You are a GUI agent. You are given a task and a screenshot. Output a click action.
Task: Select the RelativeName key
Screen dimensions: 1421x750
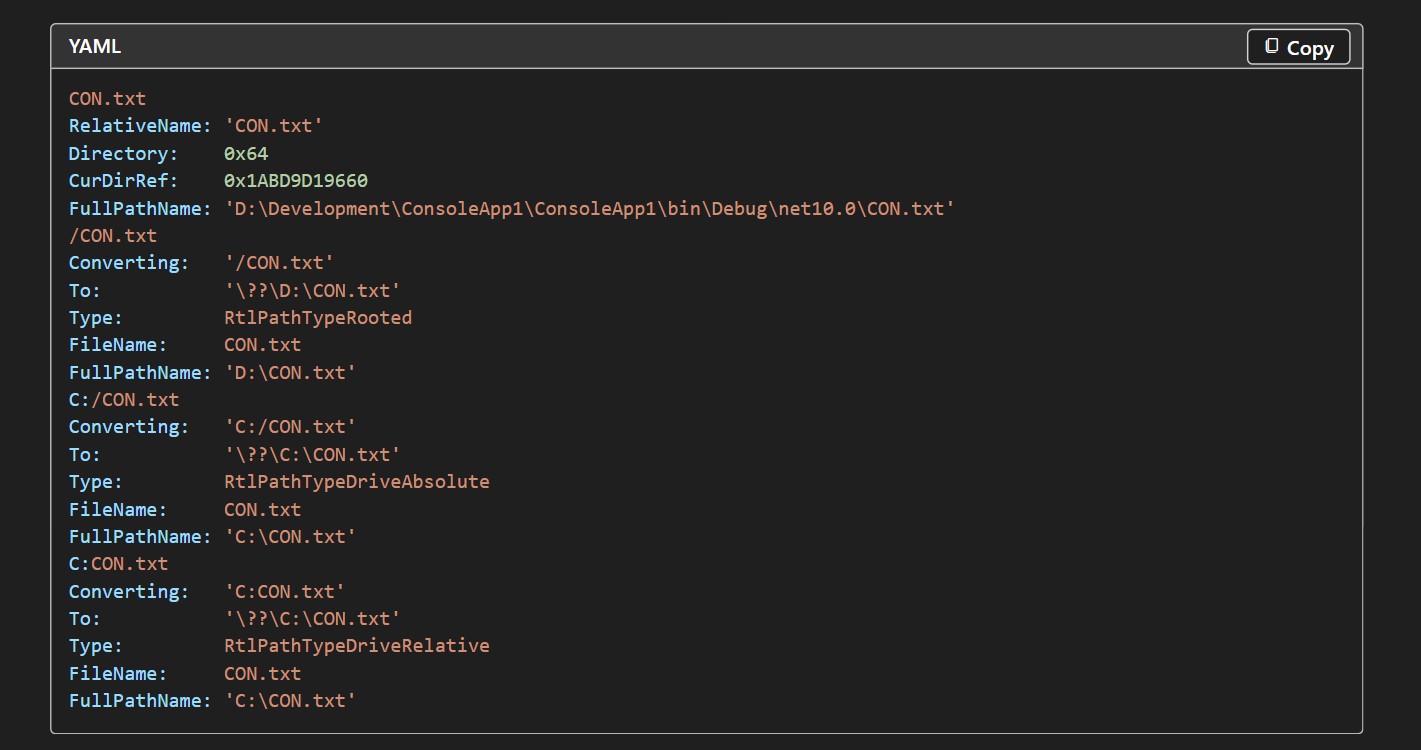pyautogui.click(x=140, y=126)
